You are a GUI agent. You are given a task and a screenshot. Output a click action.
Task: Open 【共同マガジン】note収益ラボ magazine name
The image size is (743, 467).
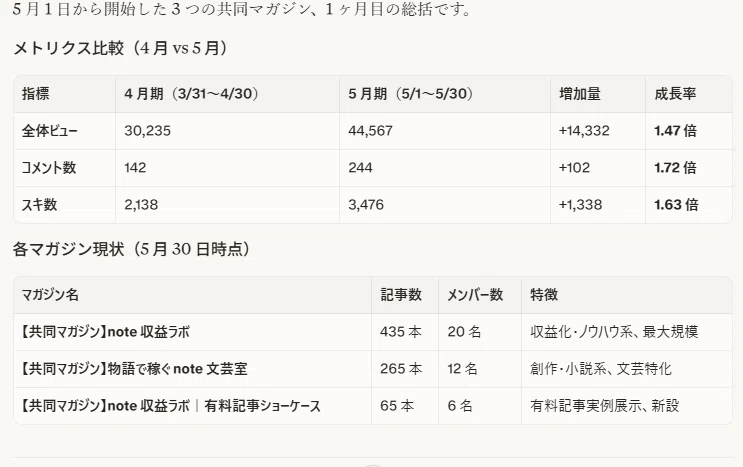(104, 332)
